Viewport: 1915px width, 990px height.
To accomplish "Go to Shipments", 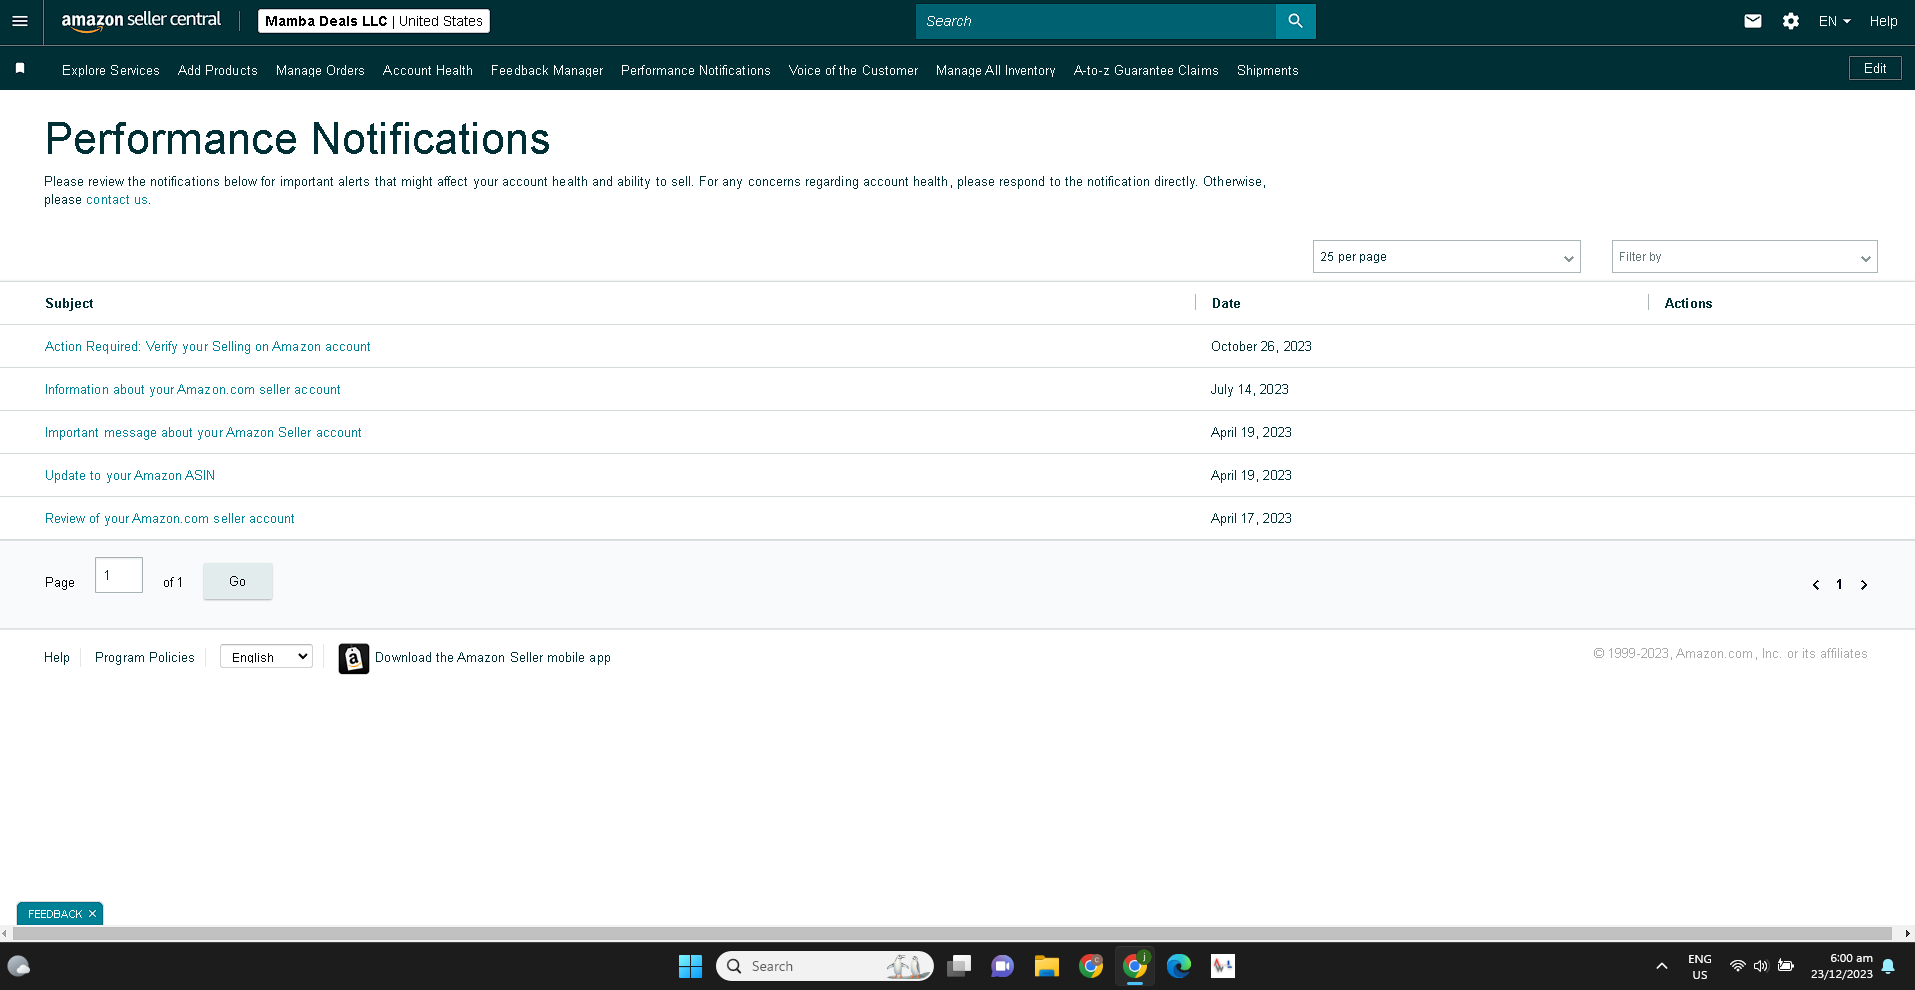I will [1268, 70].
